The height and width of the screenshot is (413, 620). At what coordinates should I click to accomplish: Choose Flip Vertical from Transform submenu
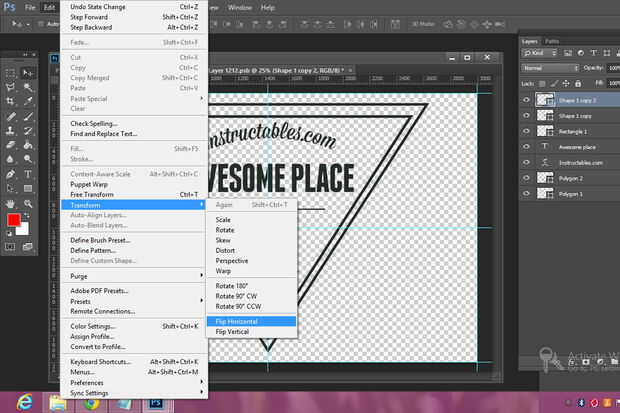[251, 332]
